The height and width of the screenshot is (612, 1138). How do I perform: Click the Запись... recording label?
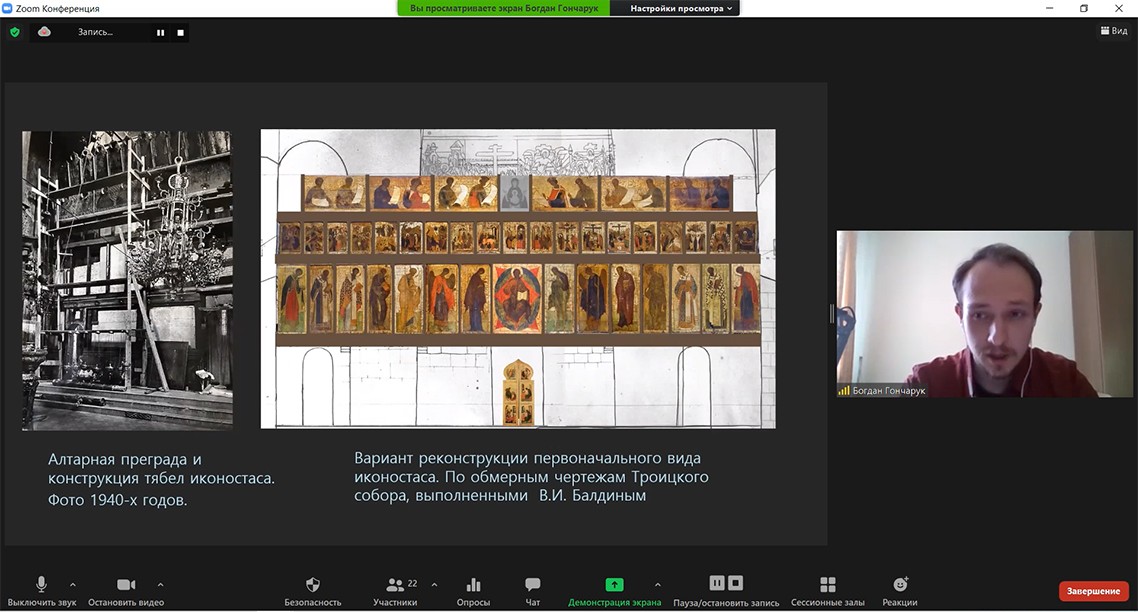click(95, 32)
